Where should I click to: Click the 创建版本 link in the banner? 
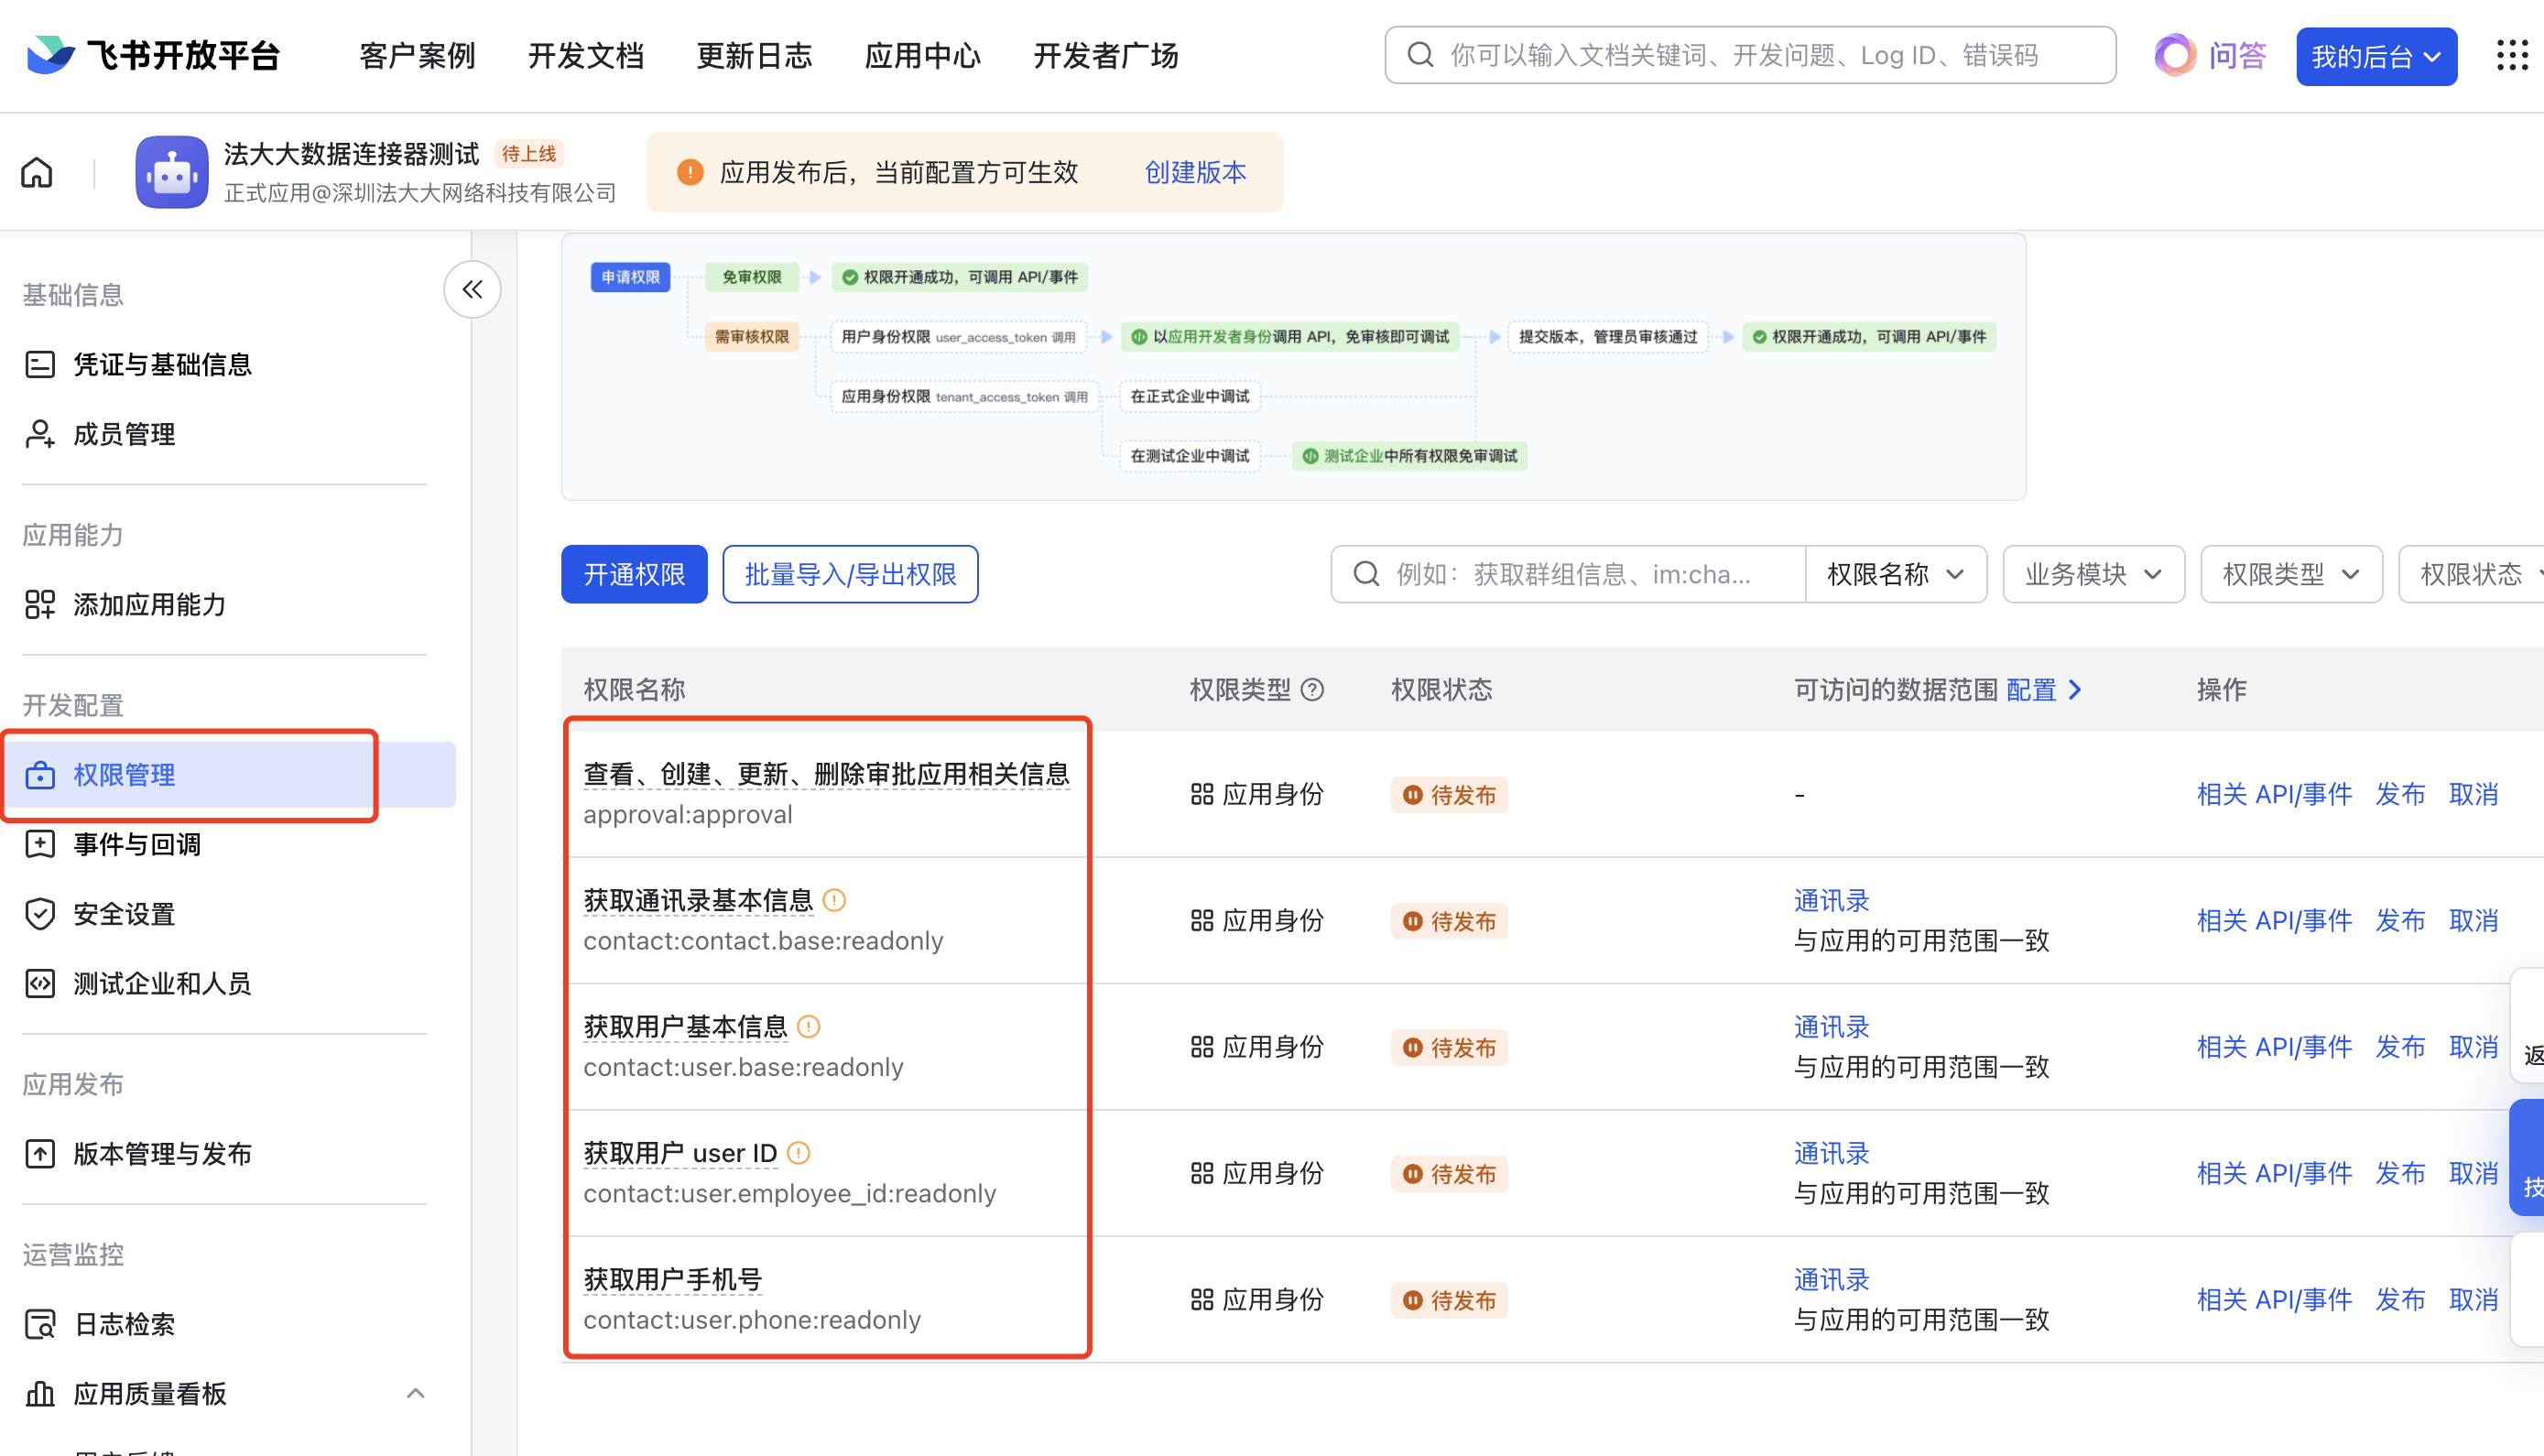click(1195, 173)
